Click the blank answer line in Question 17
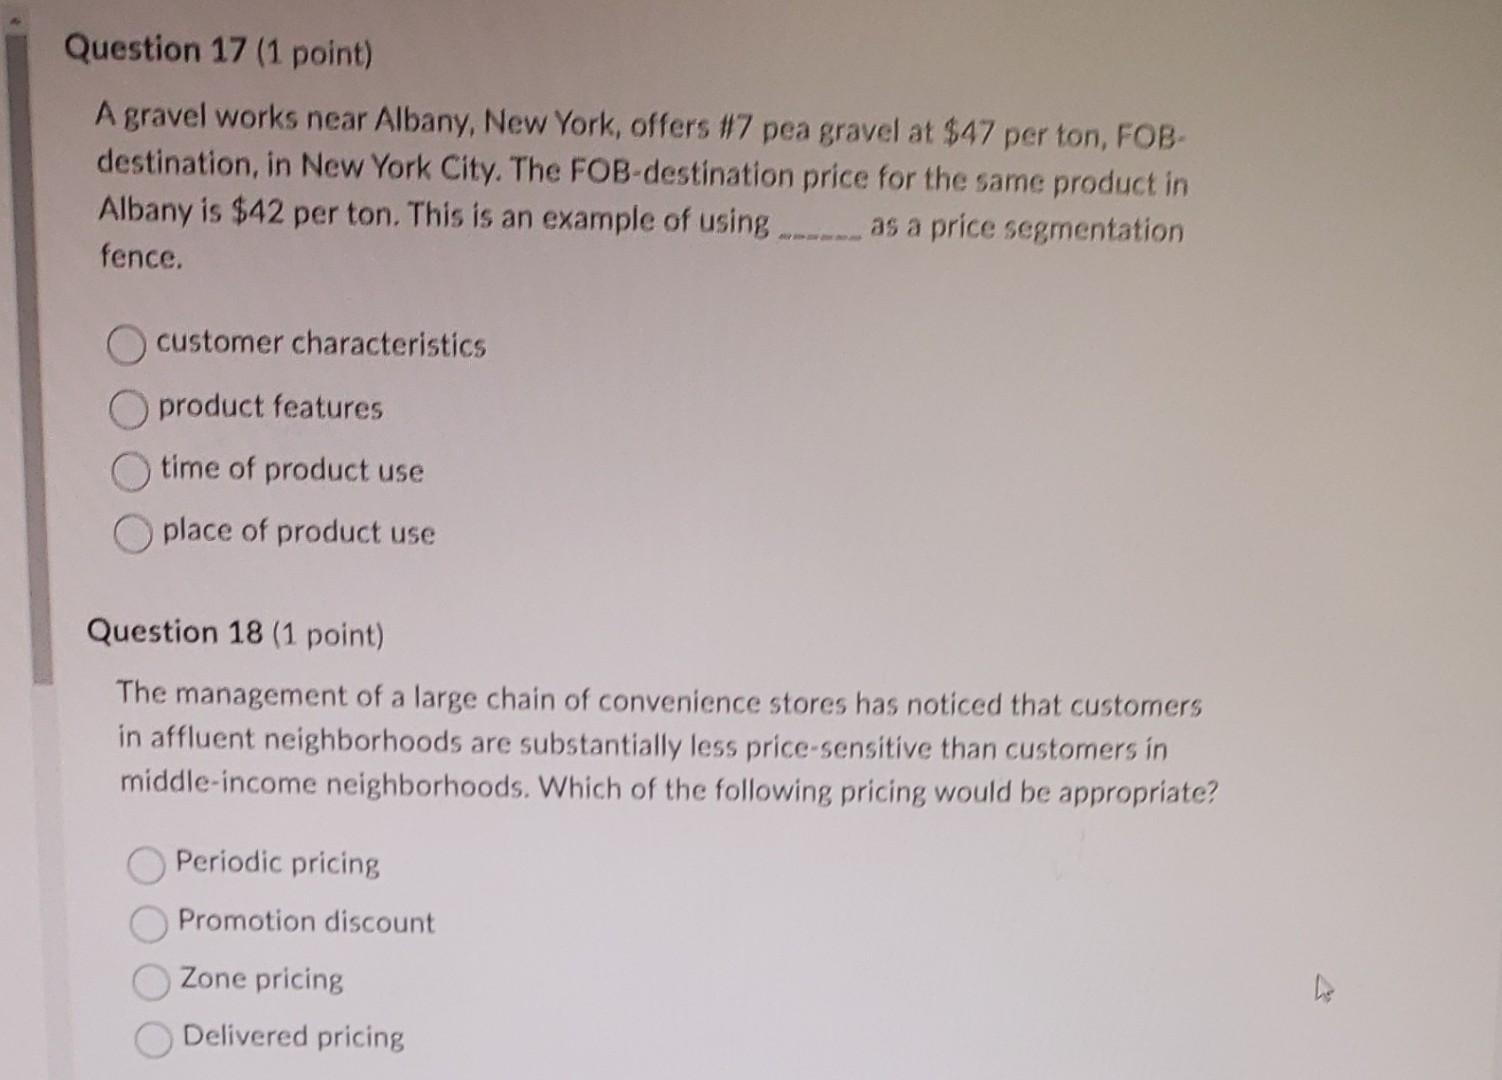 tap(818, 233)
